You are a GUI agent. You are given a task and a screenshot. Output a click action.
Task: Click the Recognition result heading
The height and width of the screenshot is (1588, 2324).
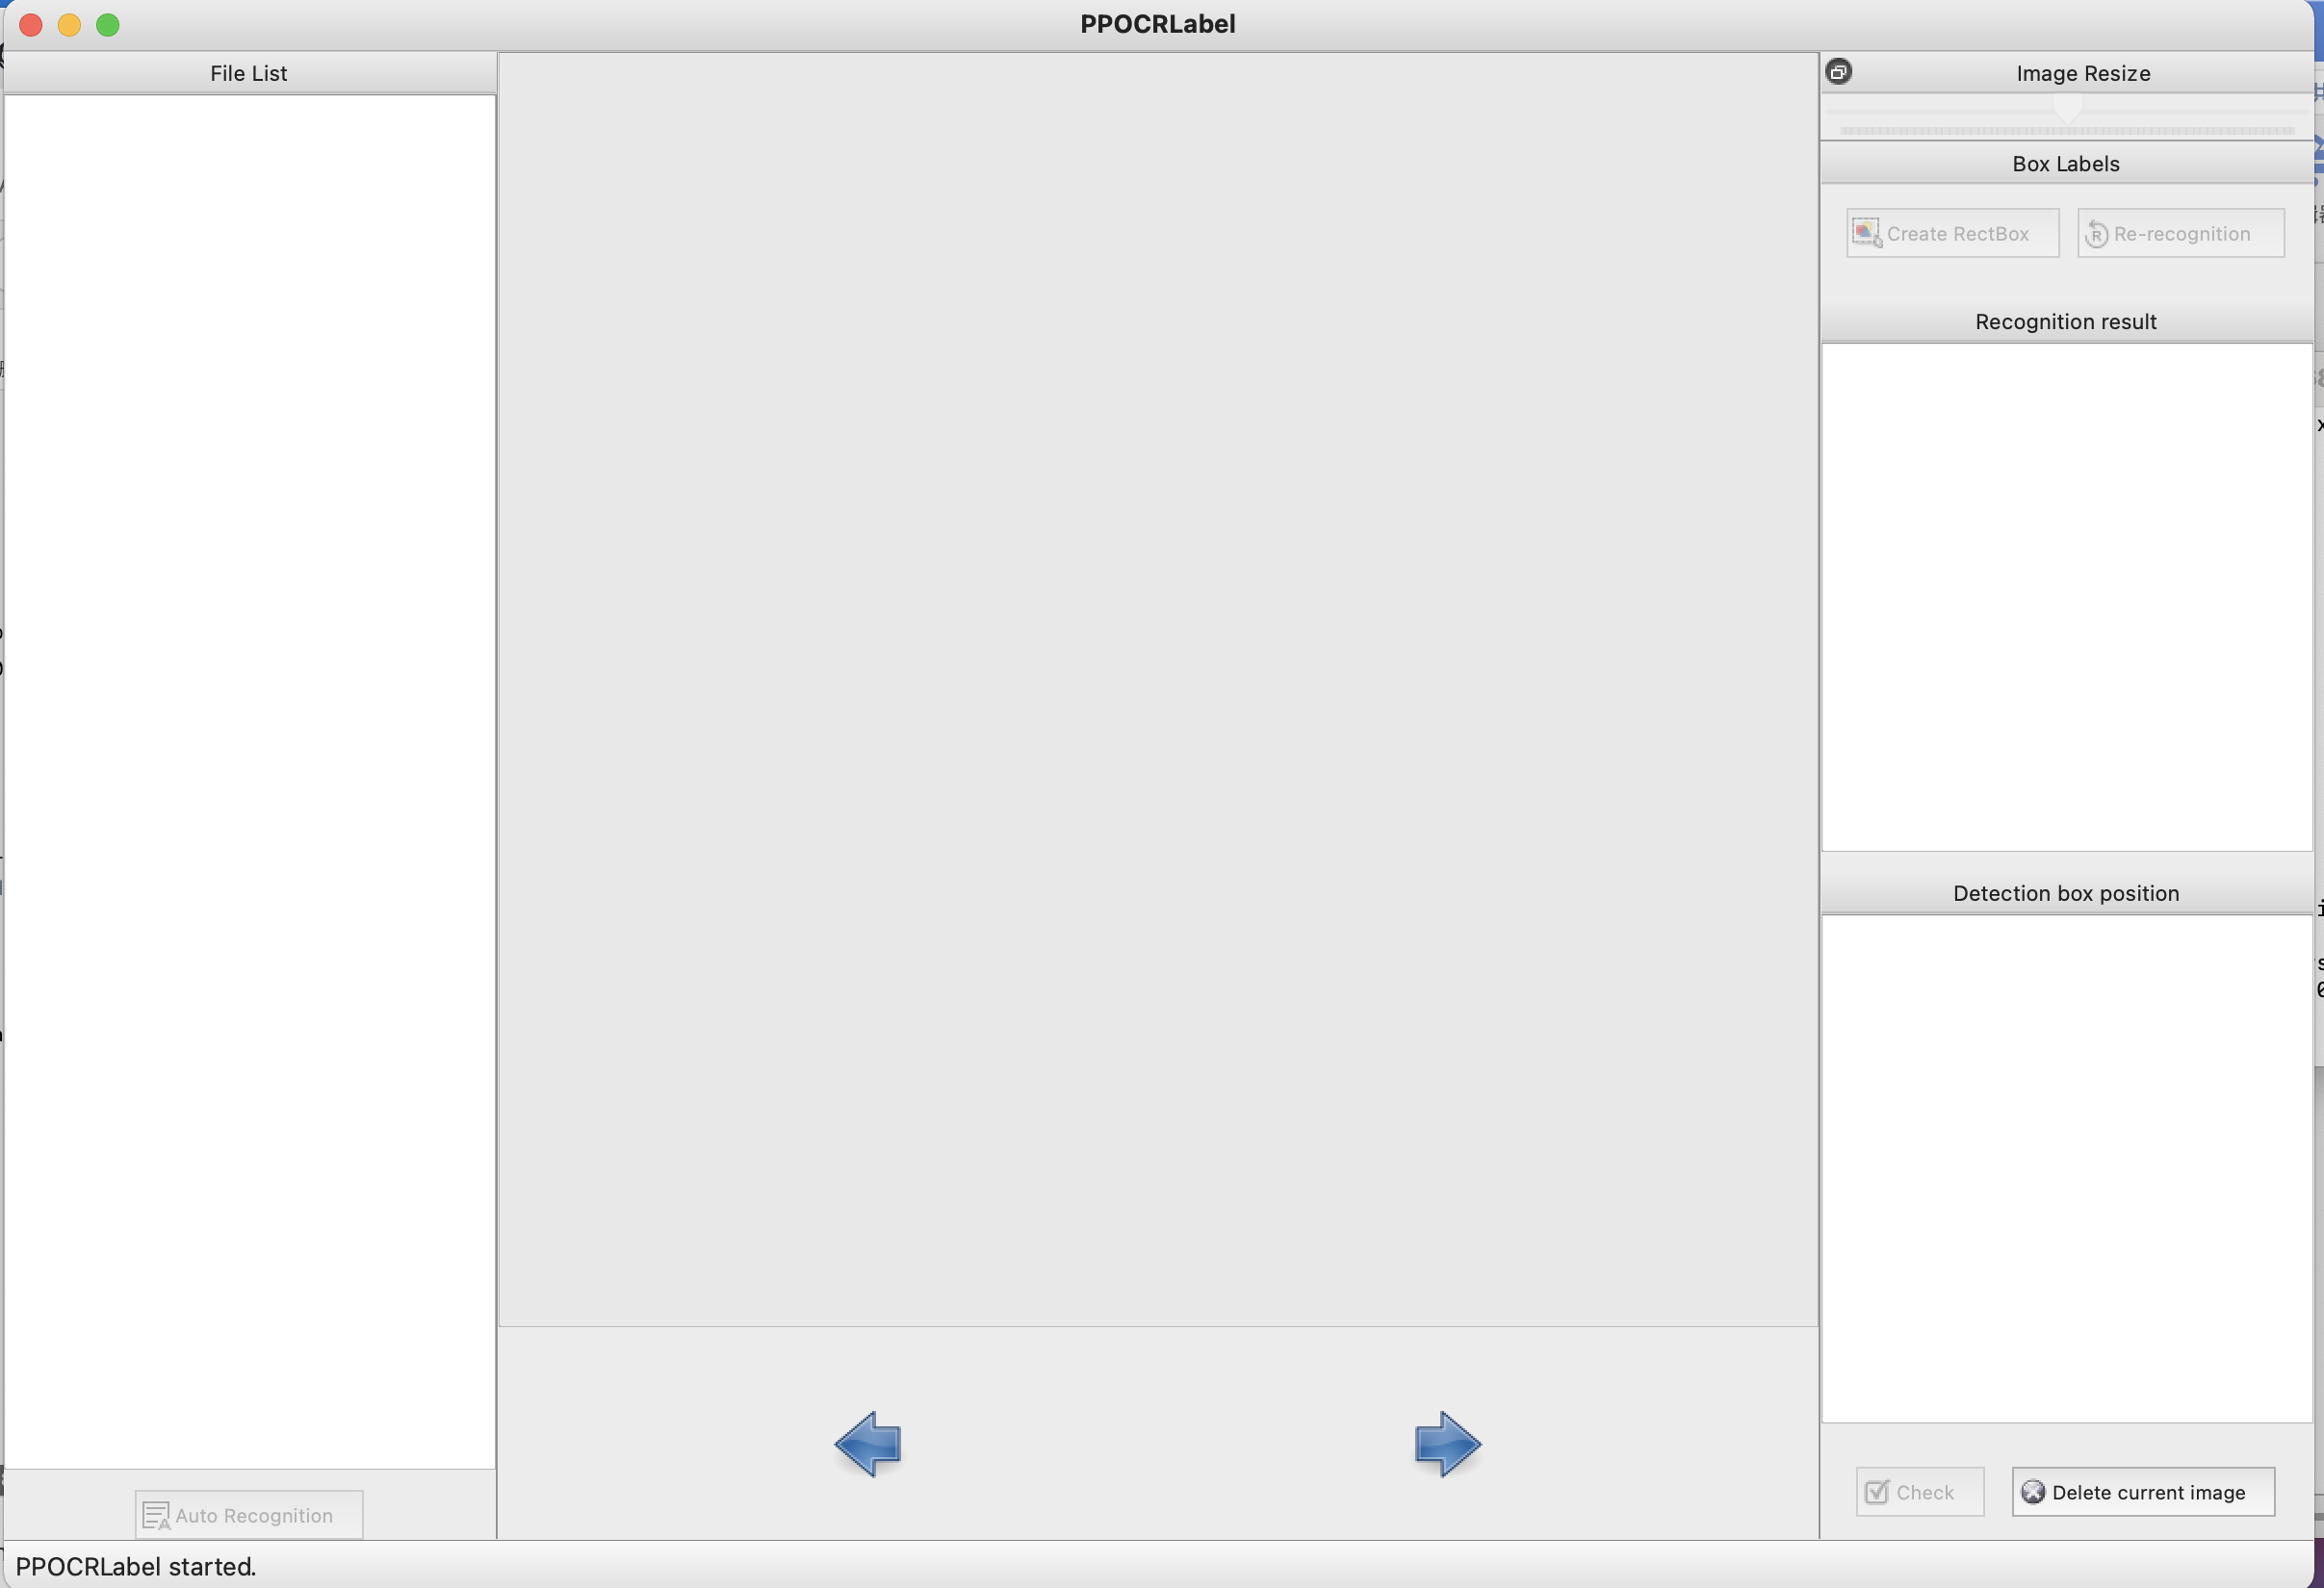[2066, 322]
